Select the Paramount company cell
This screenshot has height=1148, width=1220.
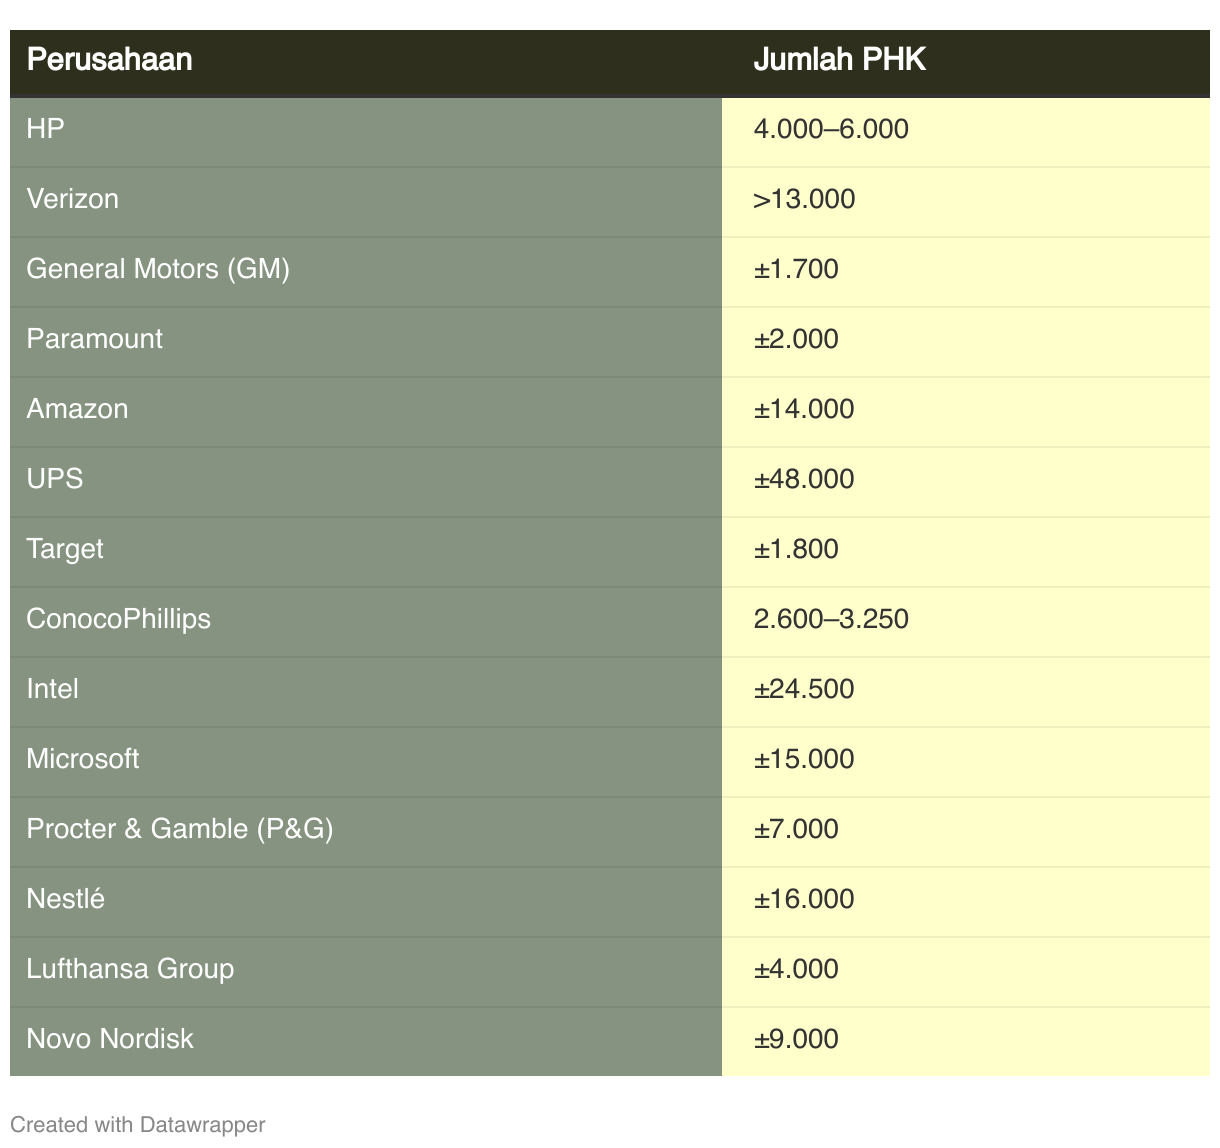pos(95,339)
